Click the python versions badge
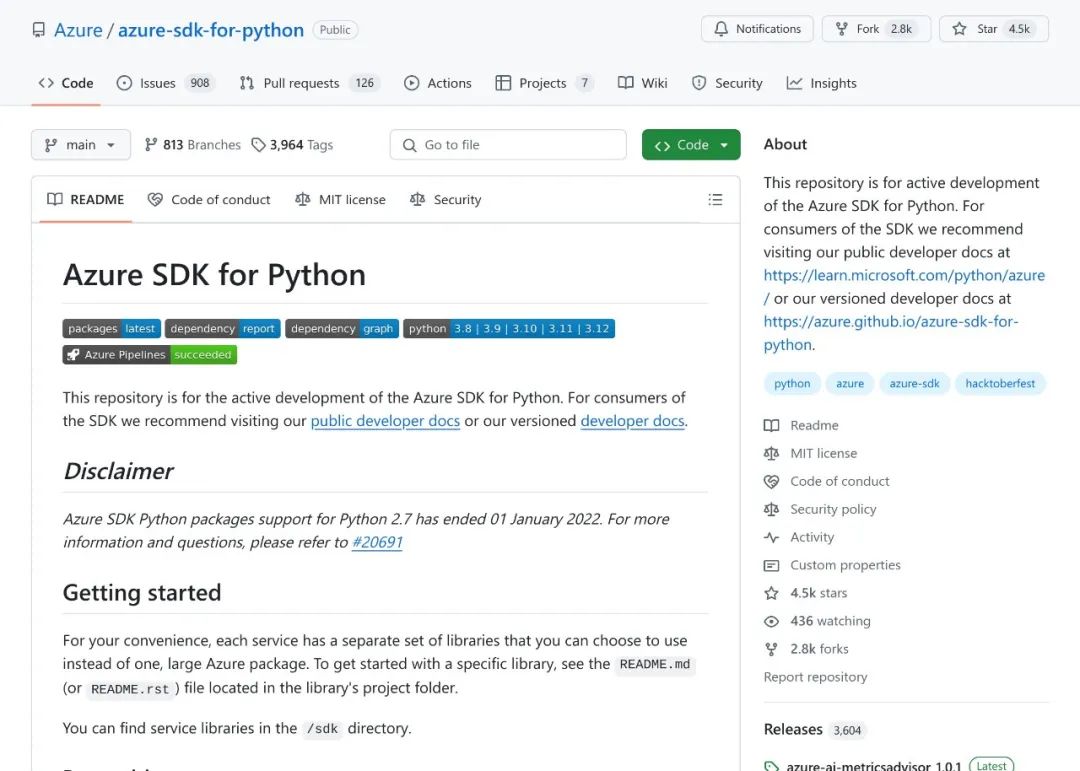This screenshot has width=1080, height=771. (x=509, y=329)
